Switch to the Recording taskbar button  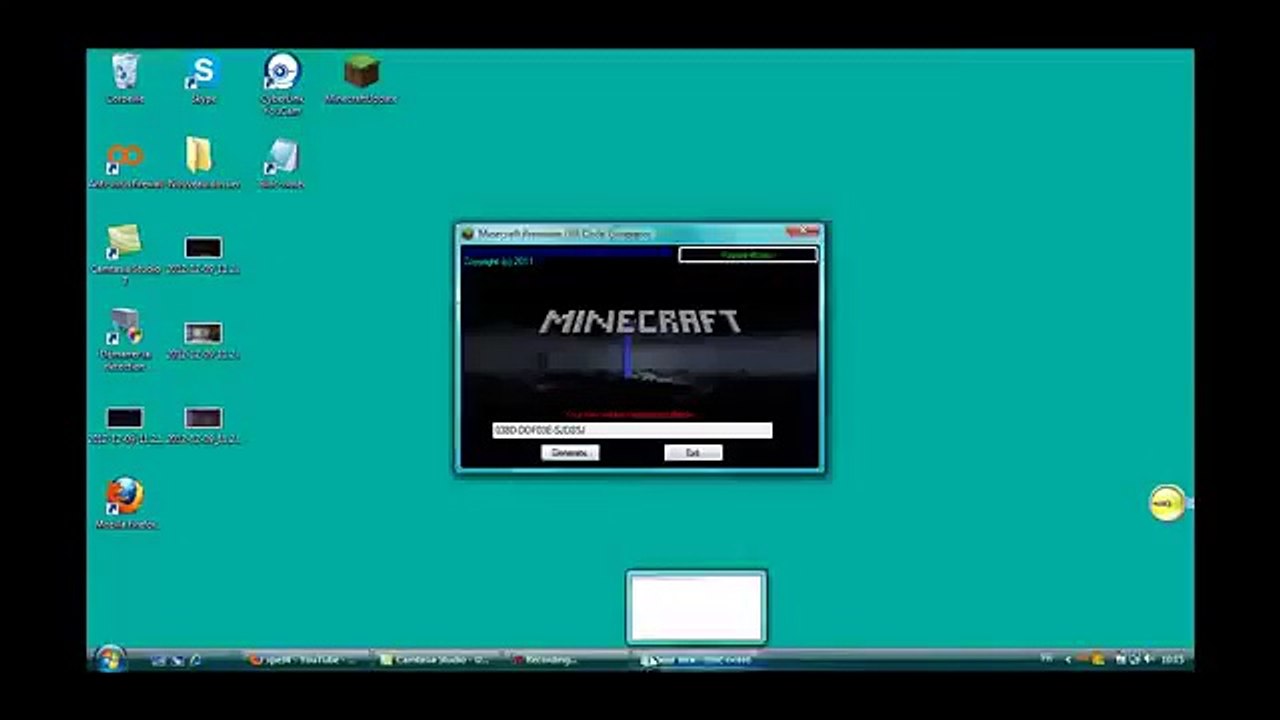click(x=568, y=660)
